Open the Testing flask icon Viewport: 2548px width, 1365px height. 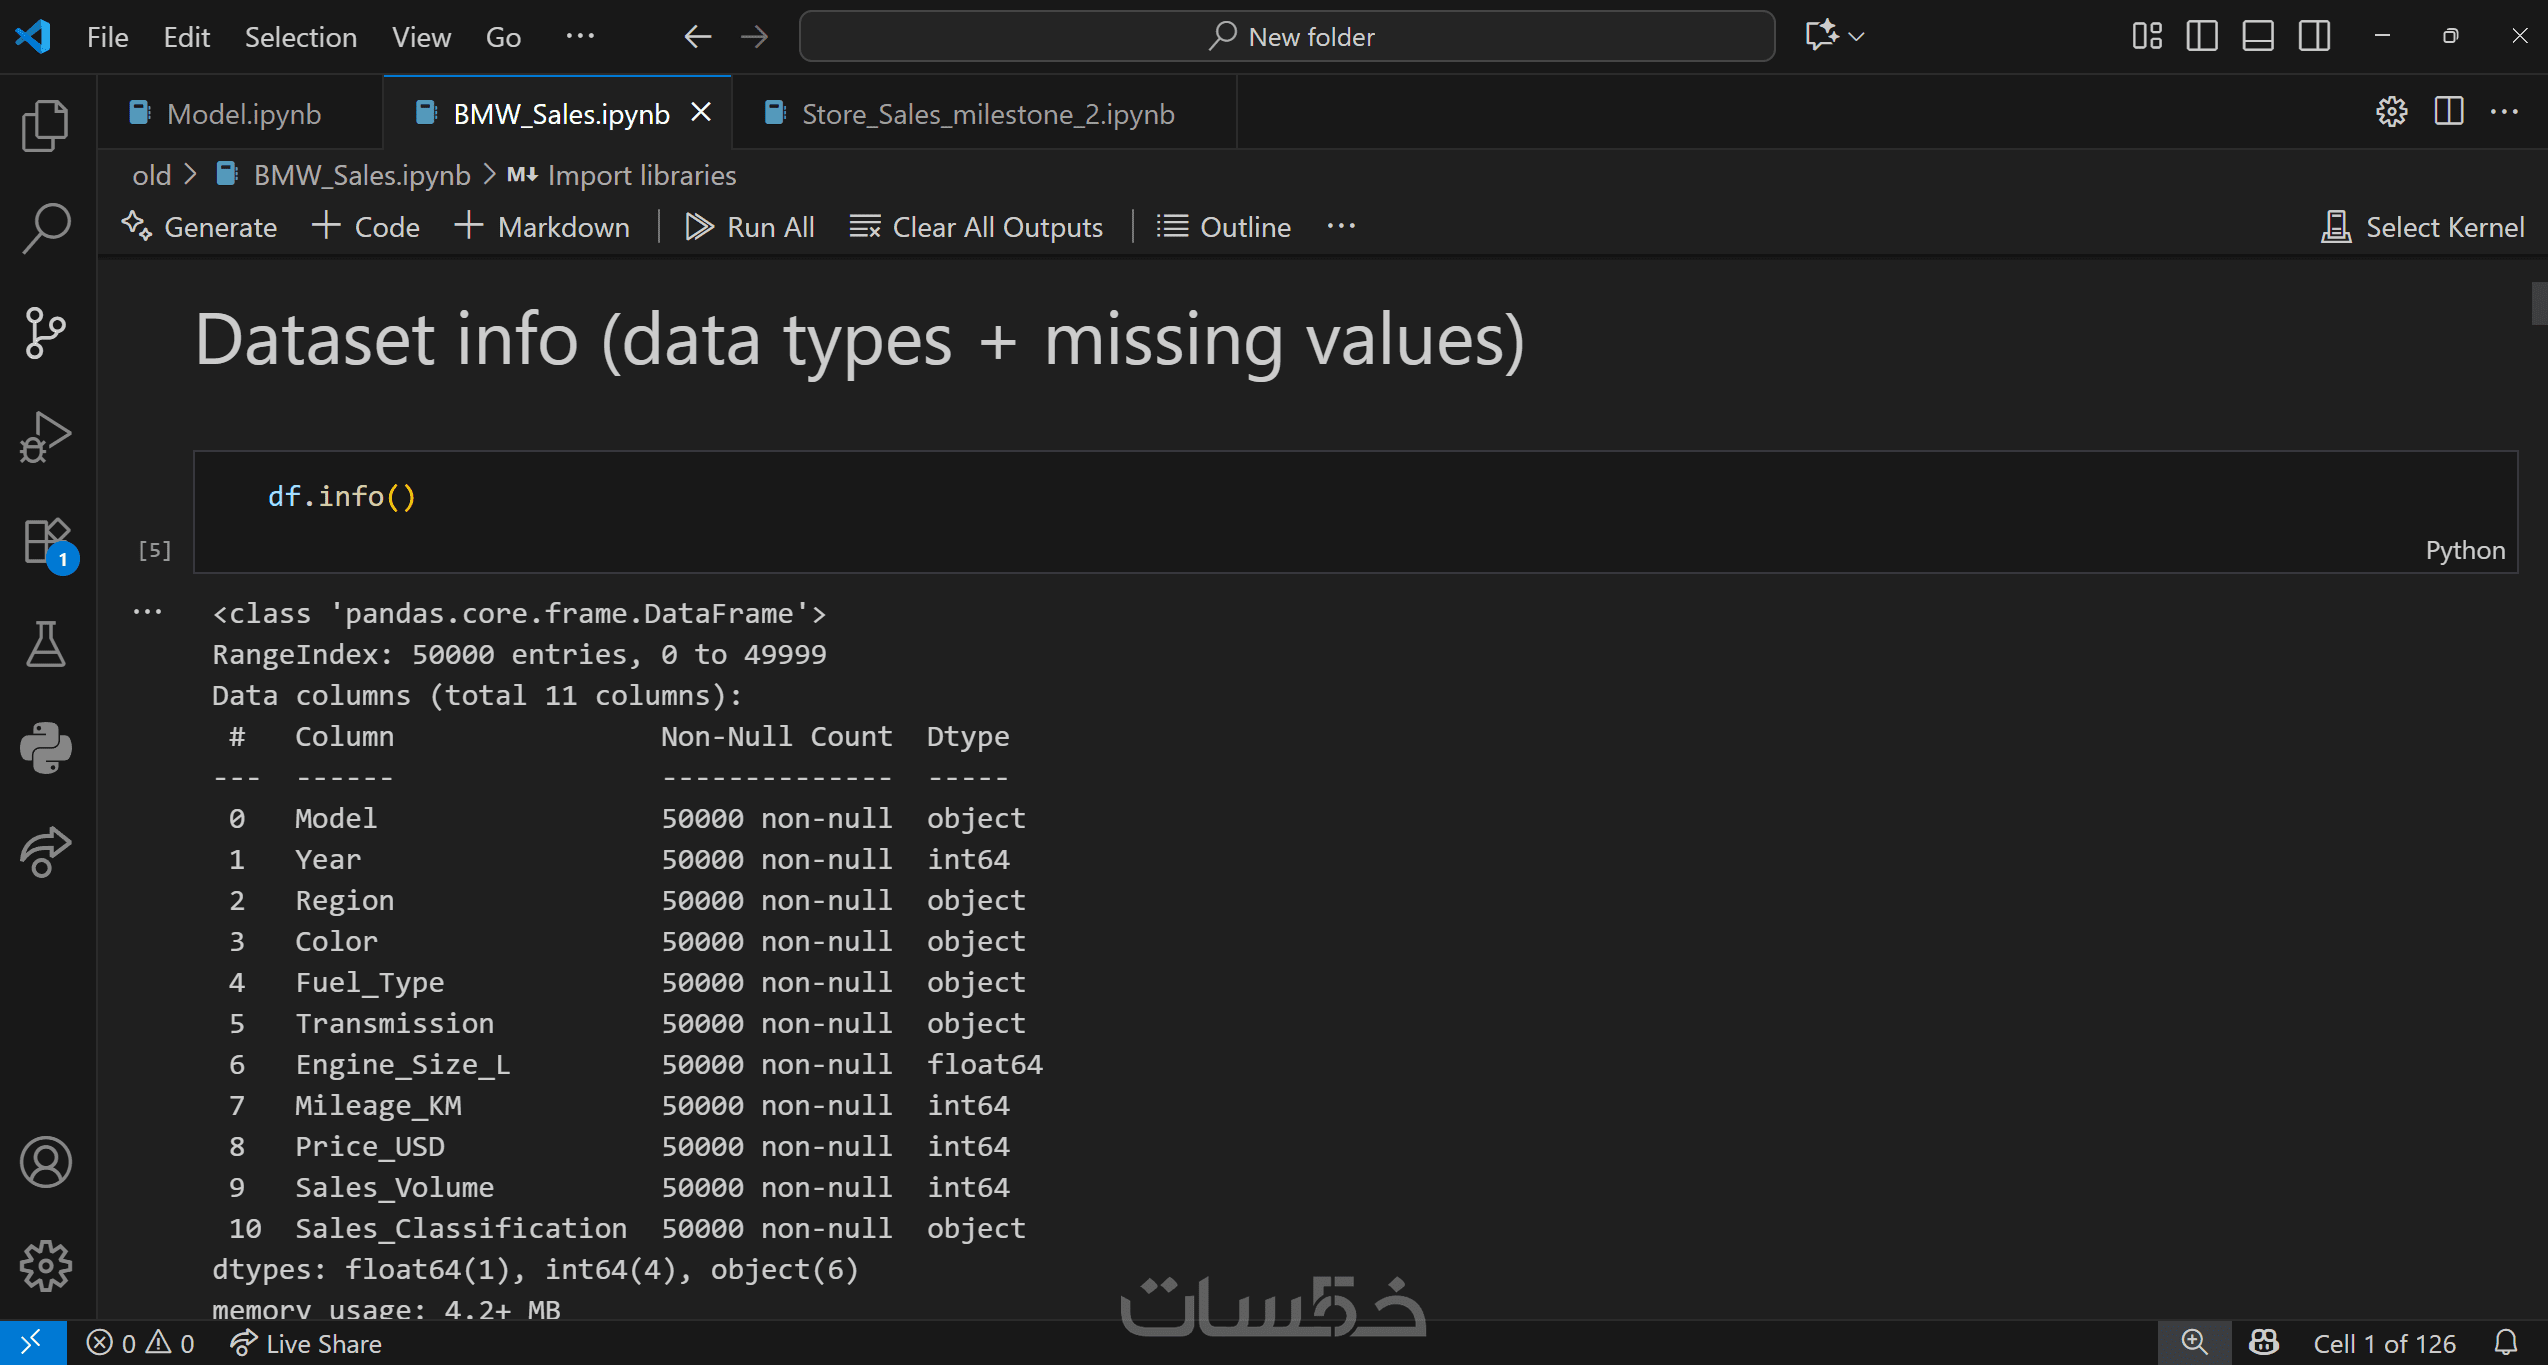[x=45, y=645]
